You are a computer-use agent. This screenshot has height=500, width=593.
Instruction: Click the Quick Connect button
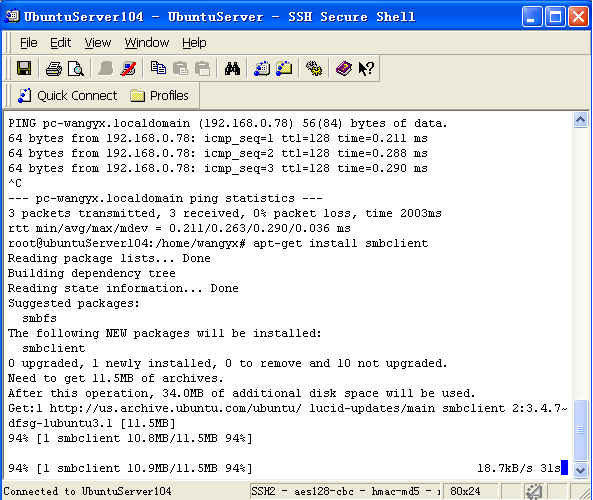68,96
